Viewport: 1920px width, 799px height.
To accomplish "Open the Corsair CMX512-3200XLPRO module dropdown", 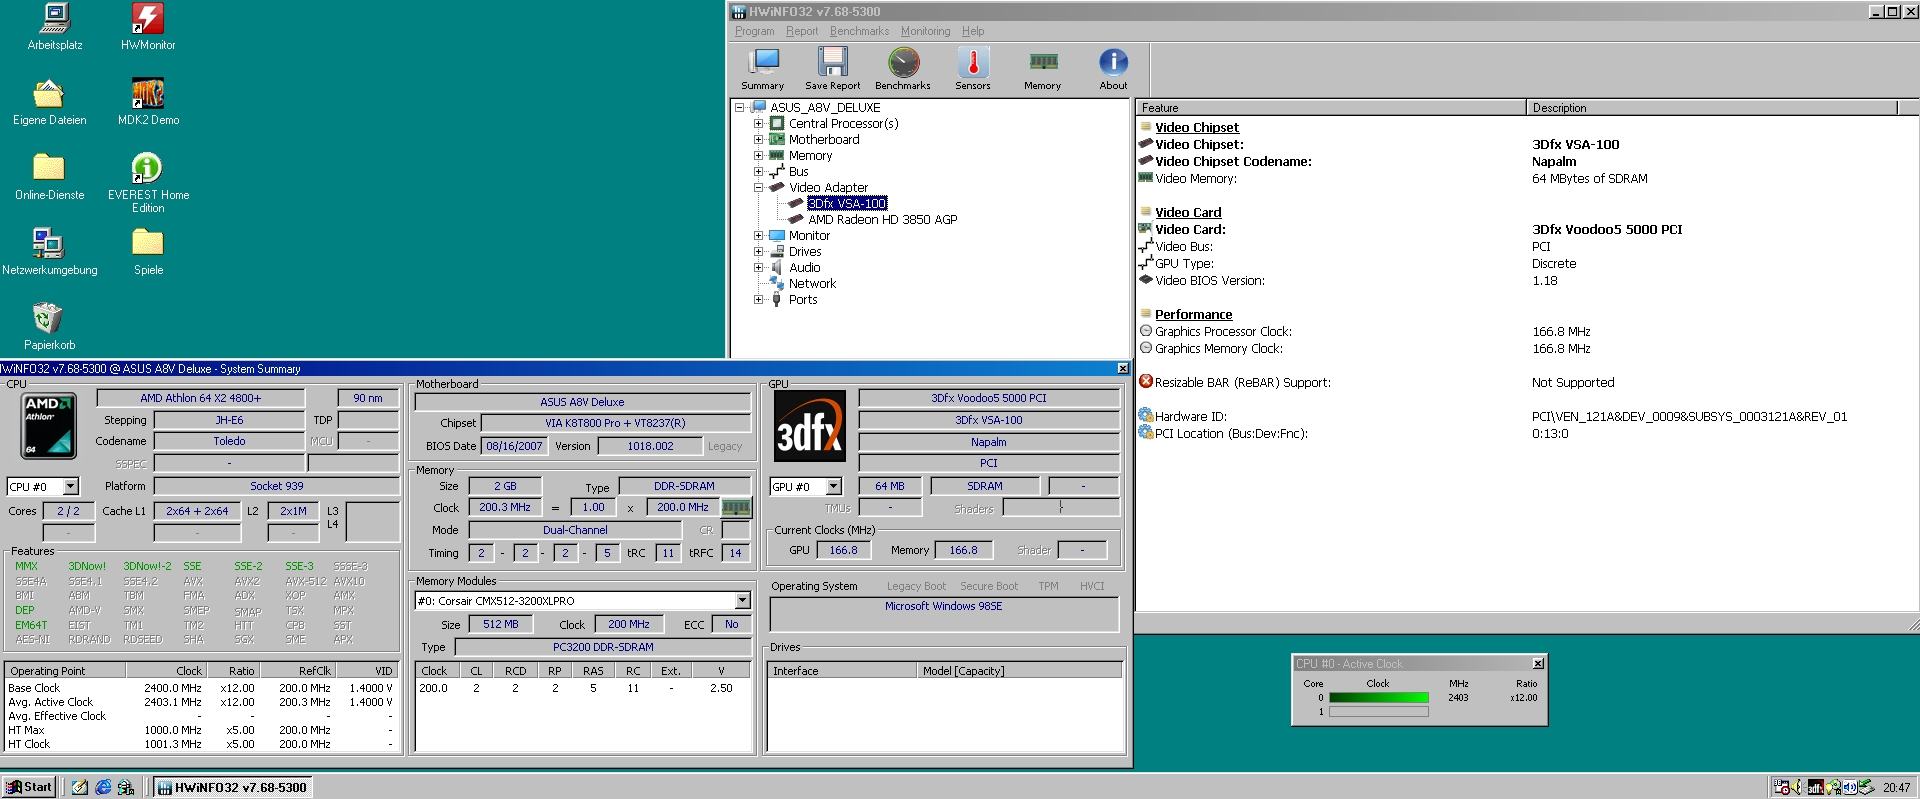I will click(x=742, y=601).
